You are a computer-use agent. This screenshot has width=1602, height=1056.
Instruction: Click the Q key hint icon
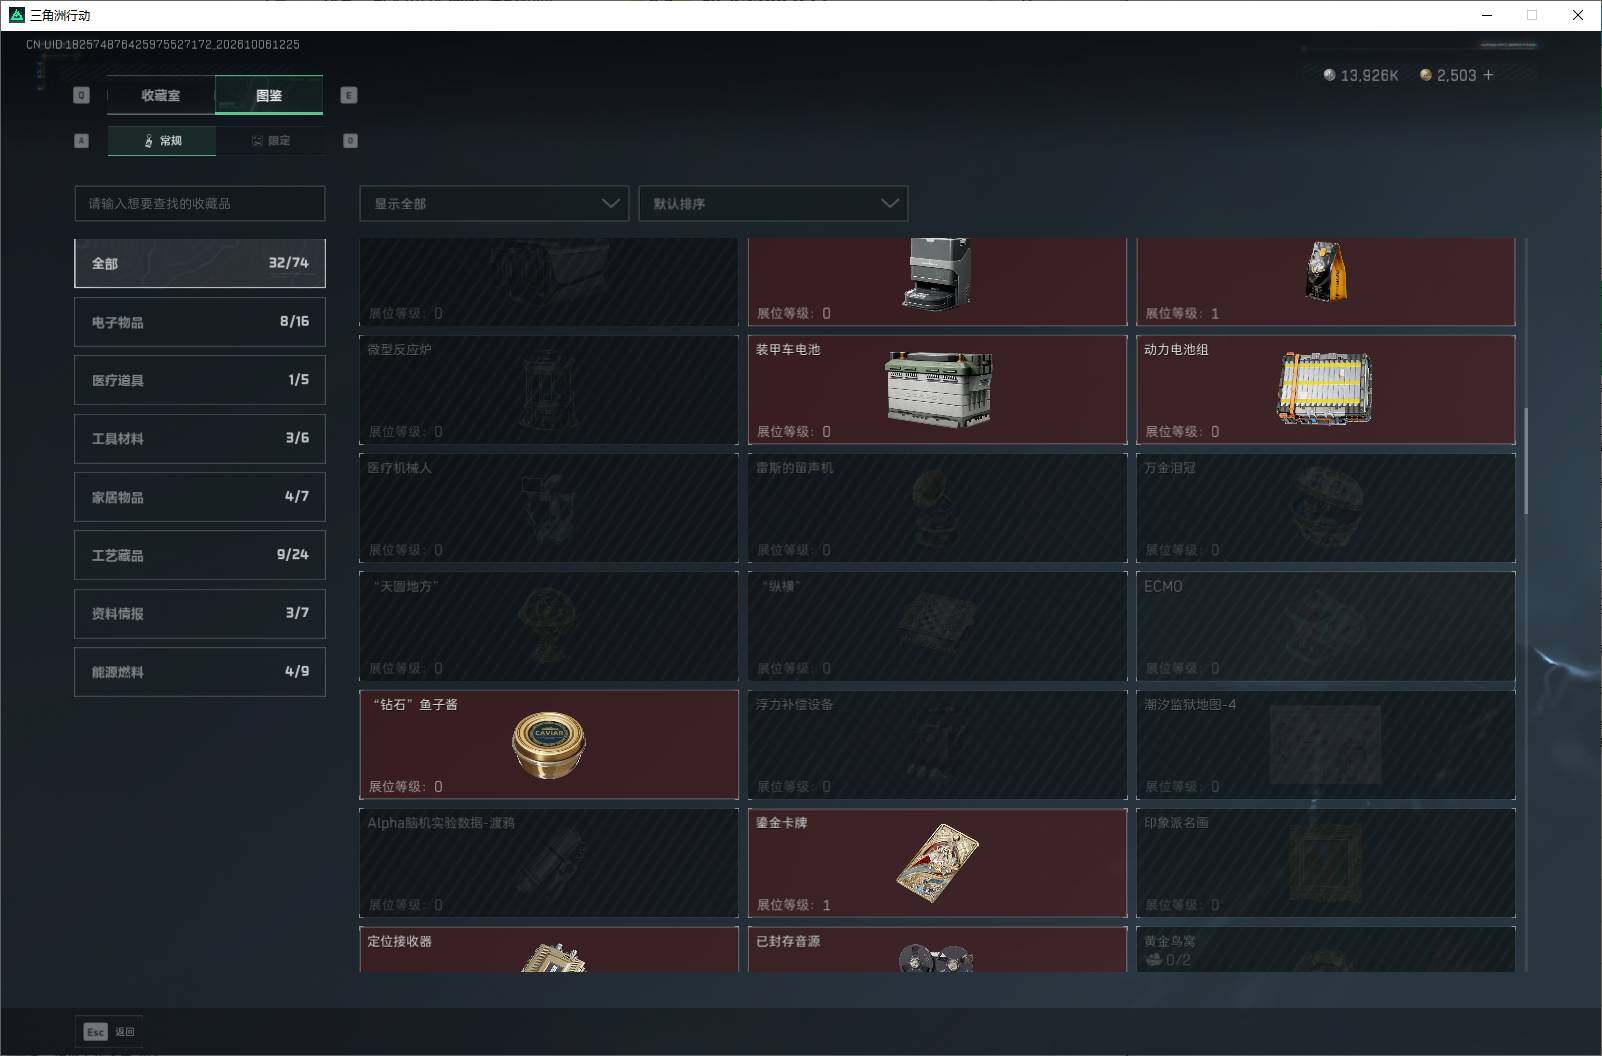click(82, 95)
